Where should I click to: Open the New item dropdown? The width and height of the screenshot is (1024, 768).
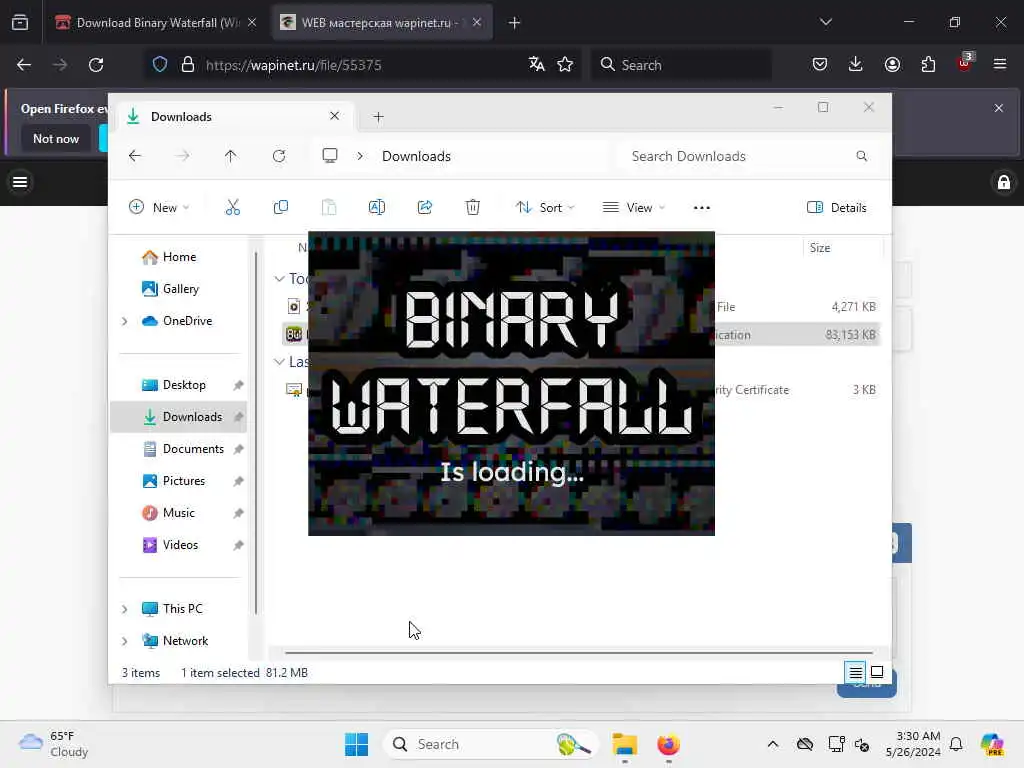159,208
